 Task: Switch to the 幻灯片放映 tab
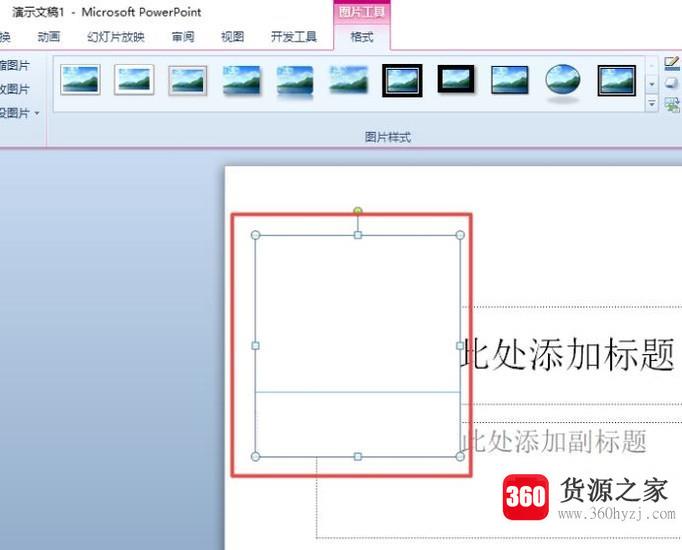[x=116, y=37]
